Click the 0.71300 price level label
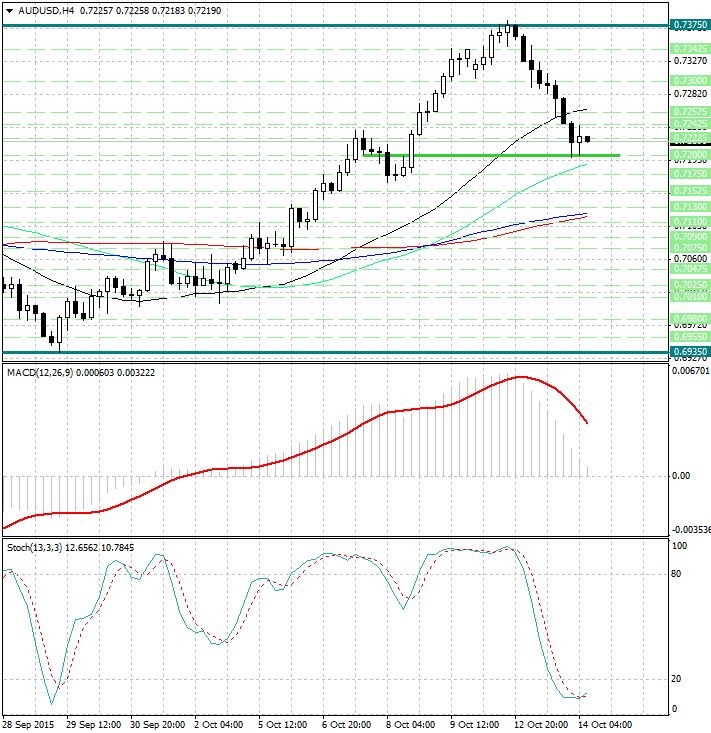 (x=690, y=207)
